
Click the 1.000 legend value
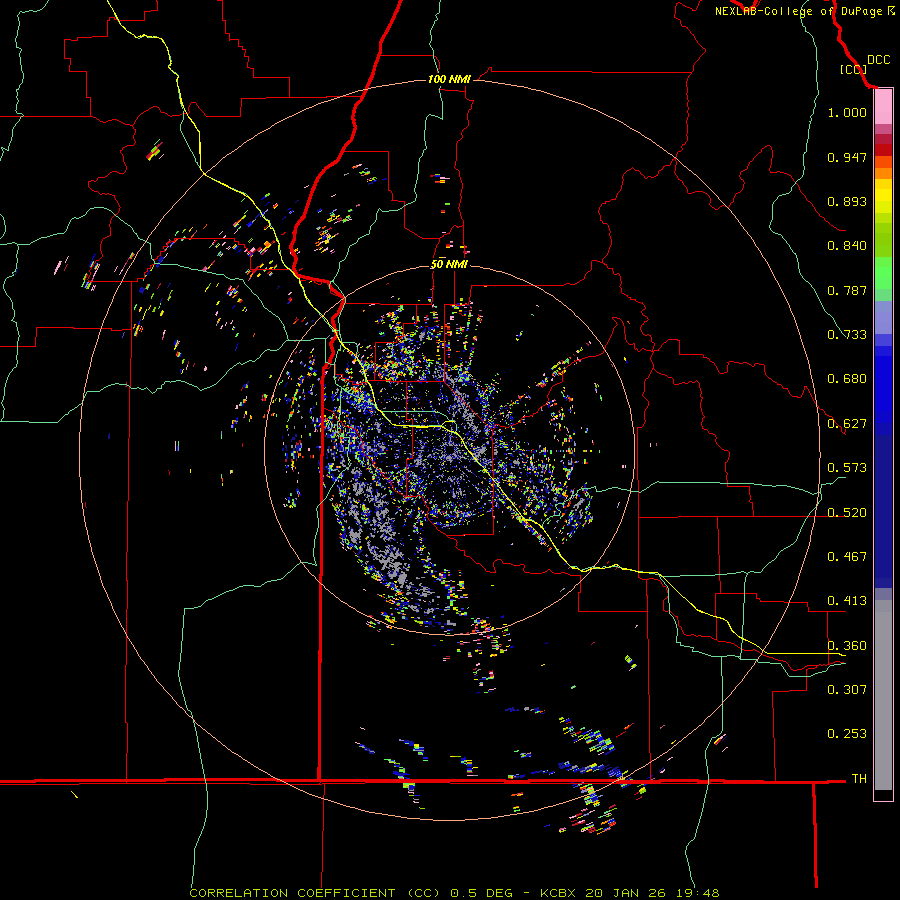(847, 112)
